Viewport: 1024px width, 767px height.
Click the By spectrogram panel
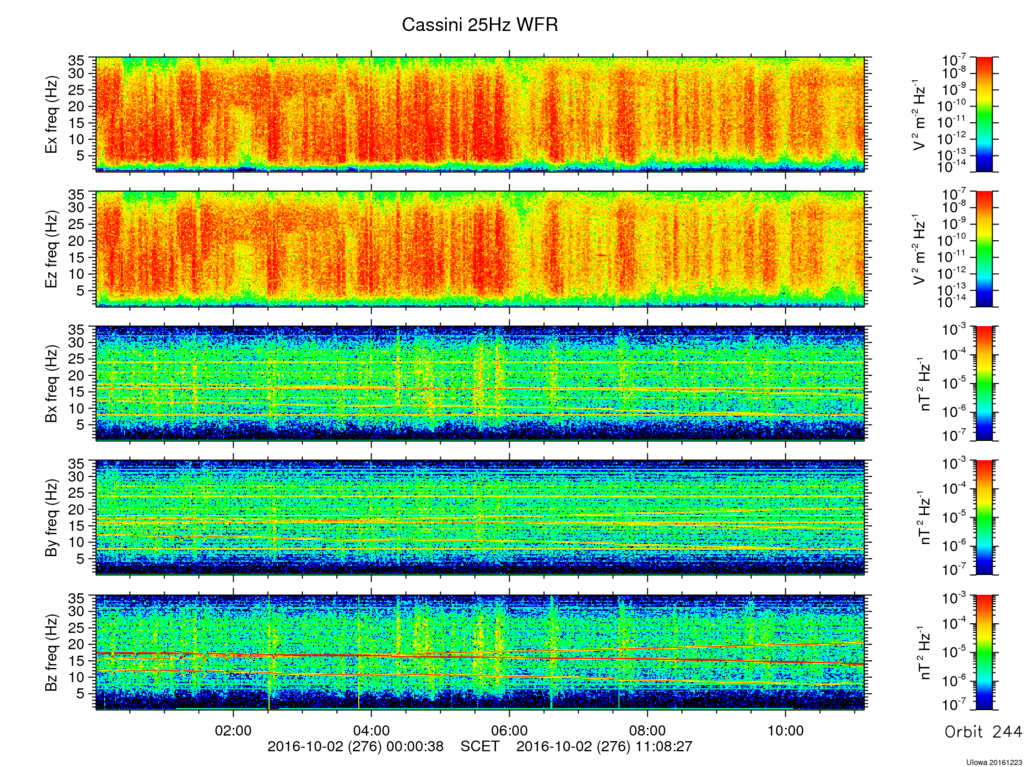481,518
